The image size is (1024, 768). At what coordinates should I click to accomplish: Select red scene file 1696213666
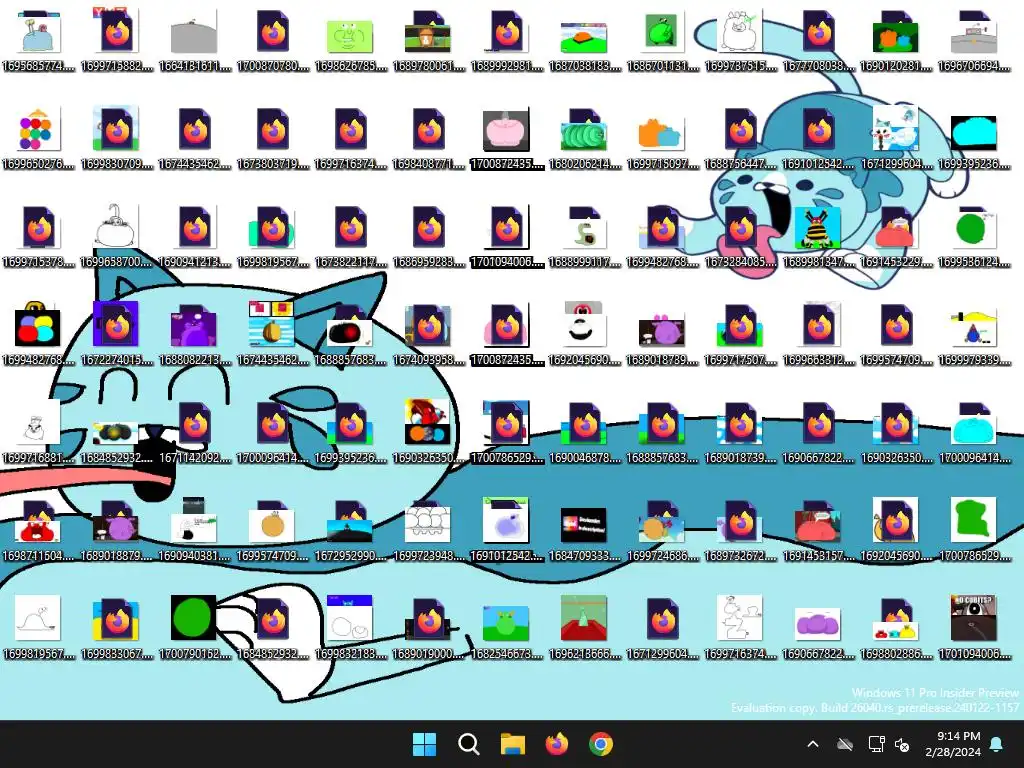click(584, 628)
